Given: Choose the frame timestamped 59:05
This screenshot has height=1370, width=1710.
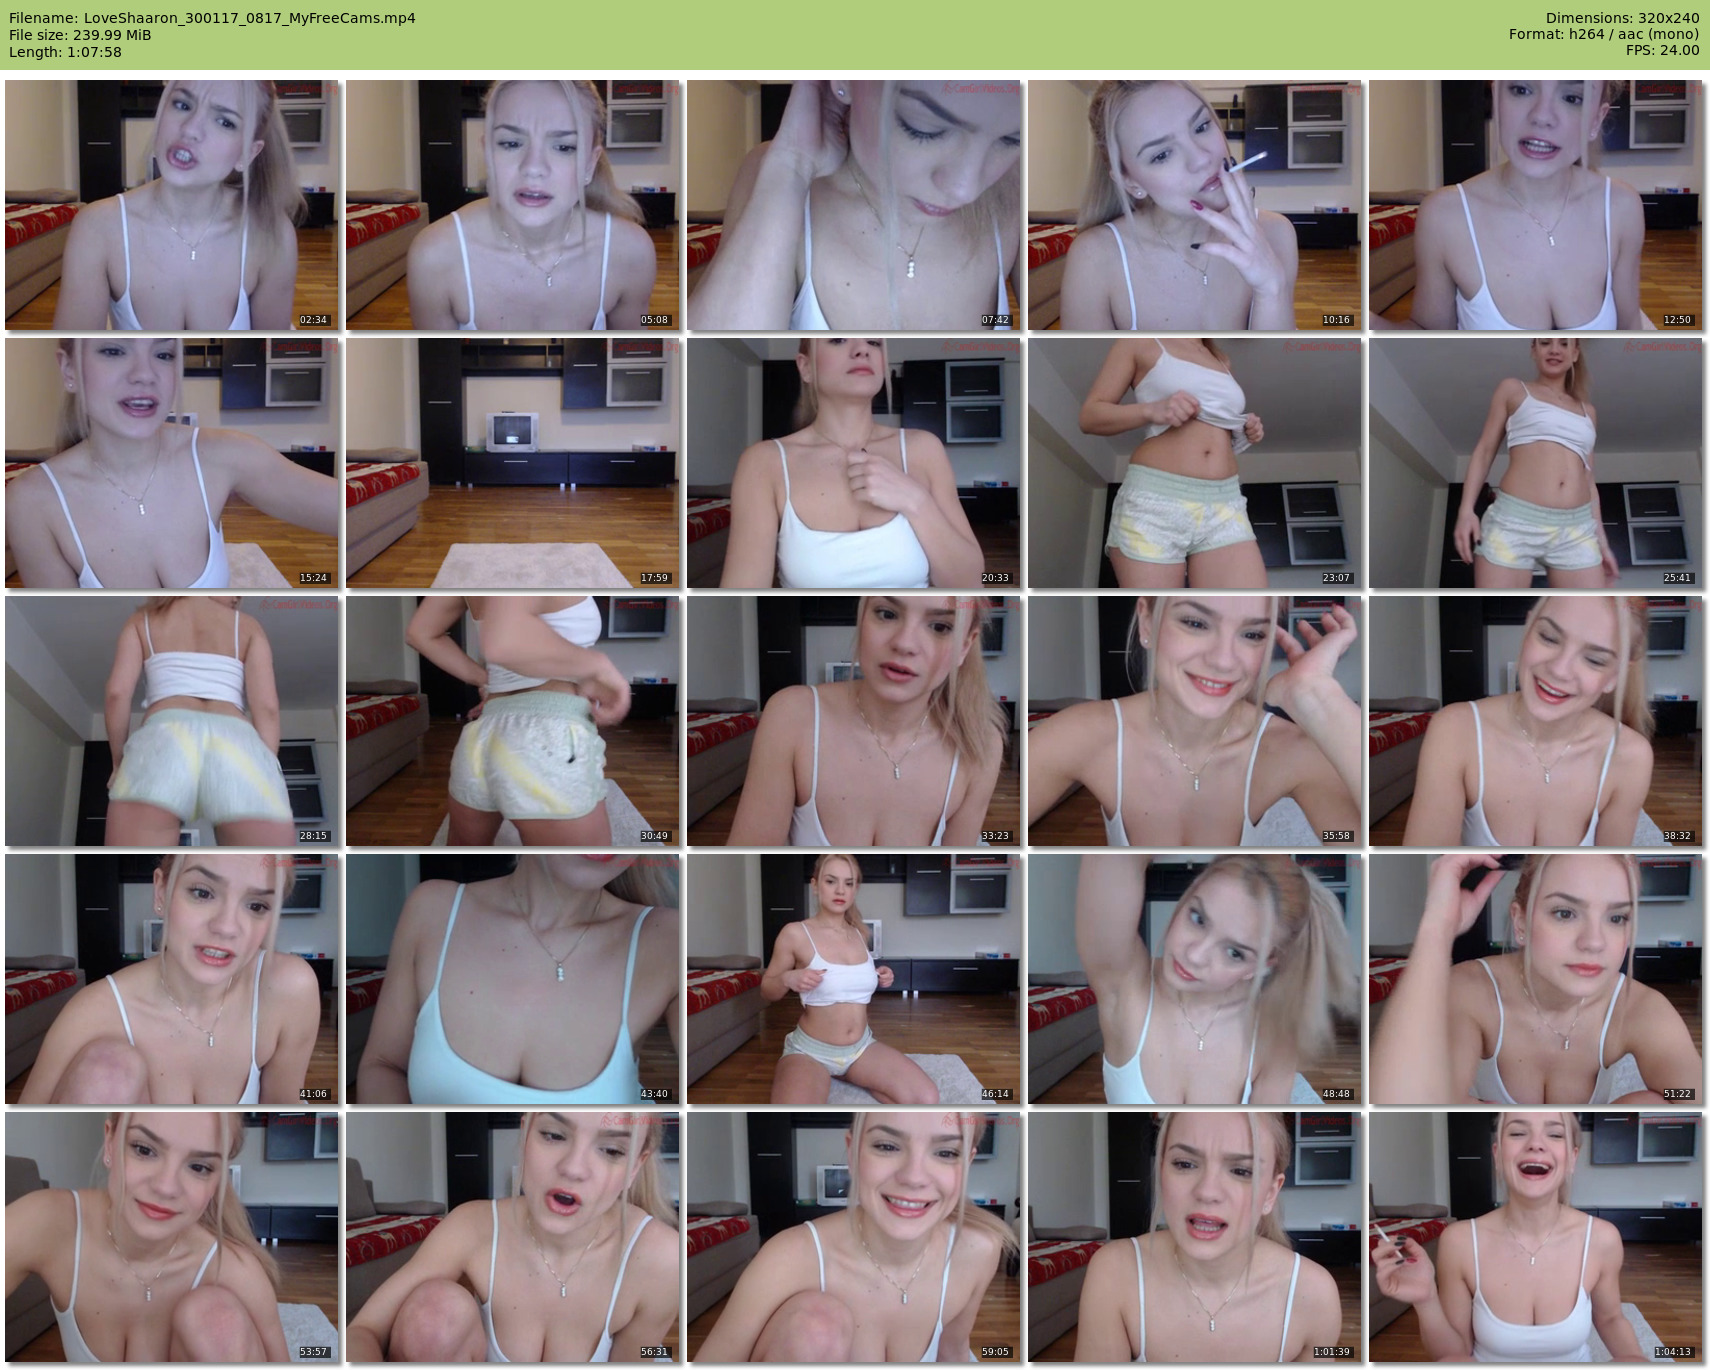Looking at the screenshot, I should (854, 1237).
